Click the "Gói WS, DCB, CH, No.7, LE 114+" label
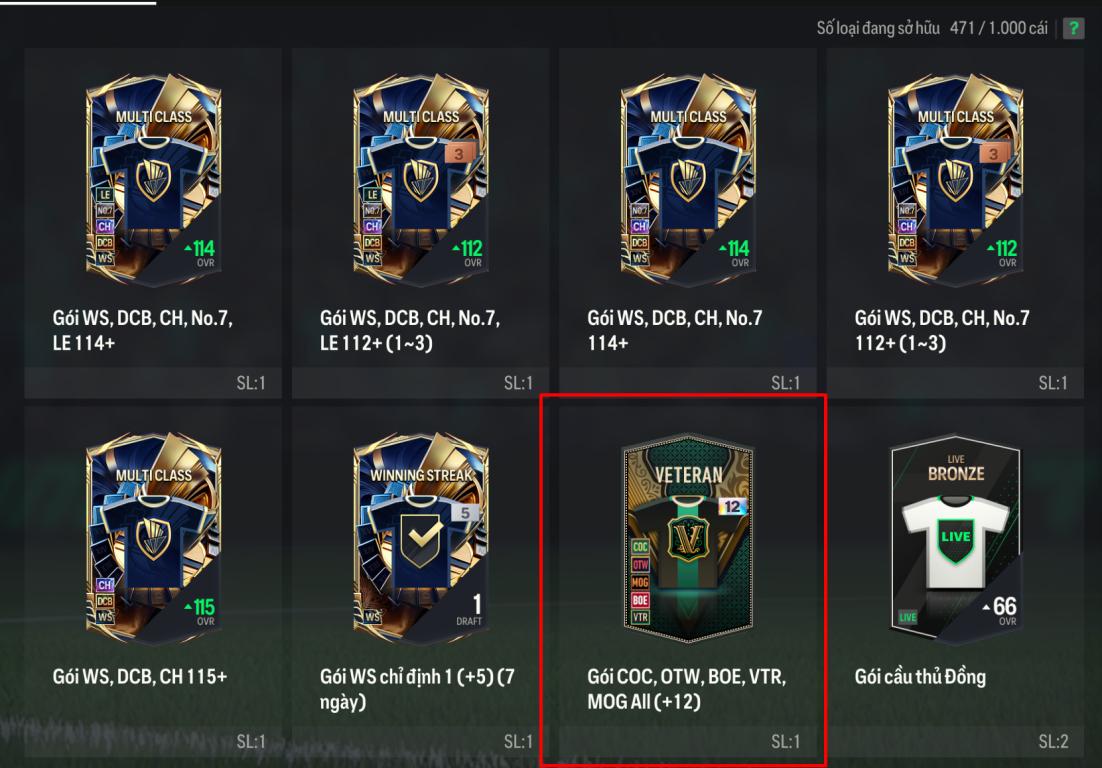1102x768 pixels. [143, 330]
